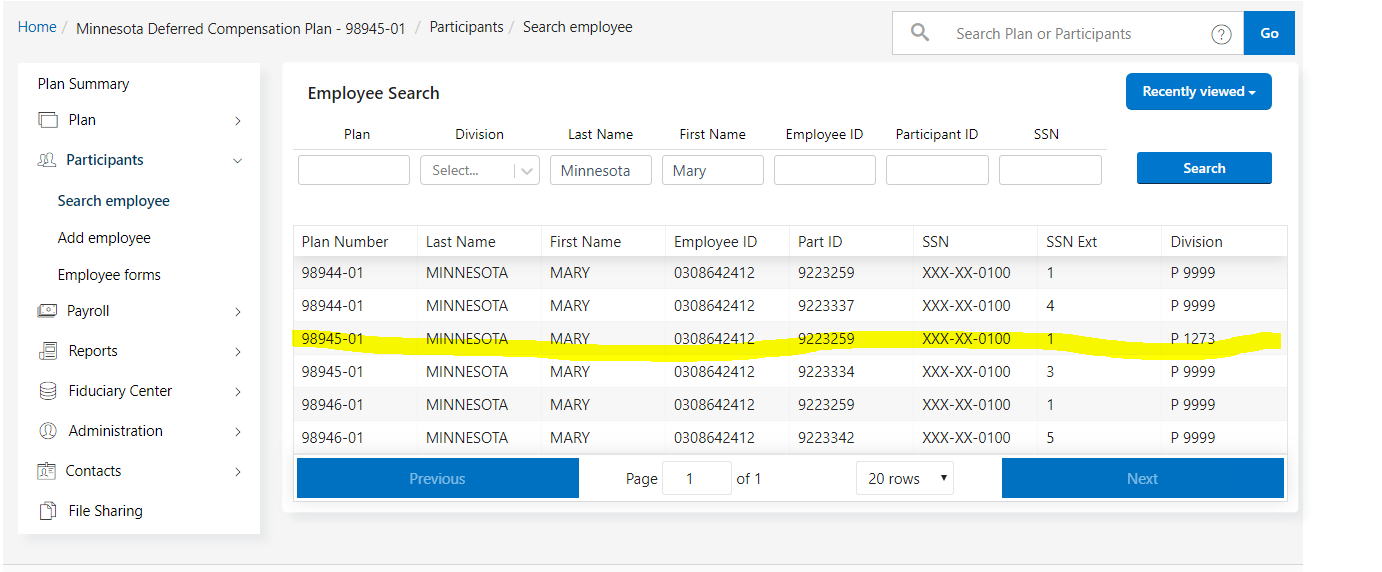Collapse the Participants section chevron
The width and height of the screenshot is (1382, 572).
tap(238, 160)
